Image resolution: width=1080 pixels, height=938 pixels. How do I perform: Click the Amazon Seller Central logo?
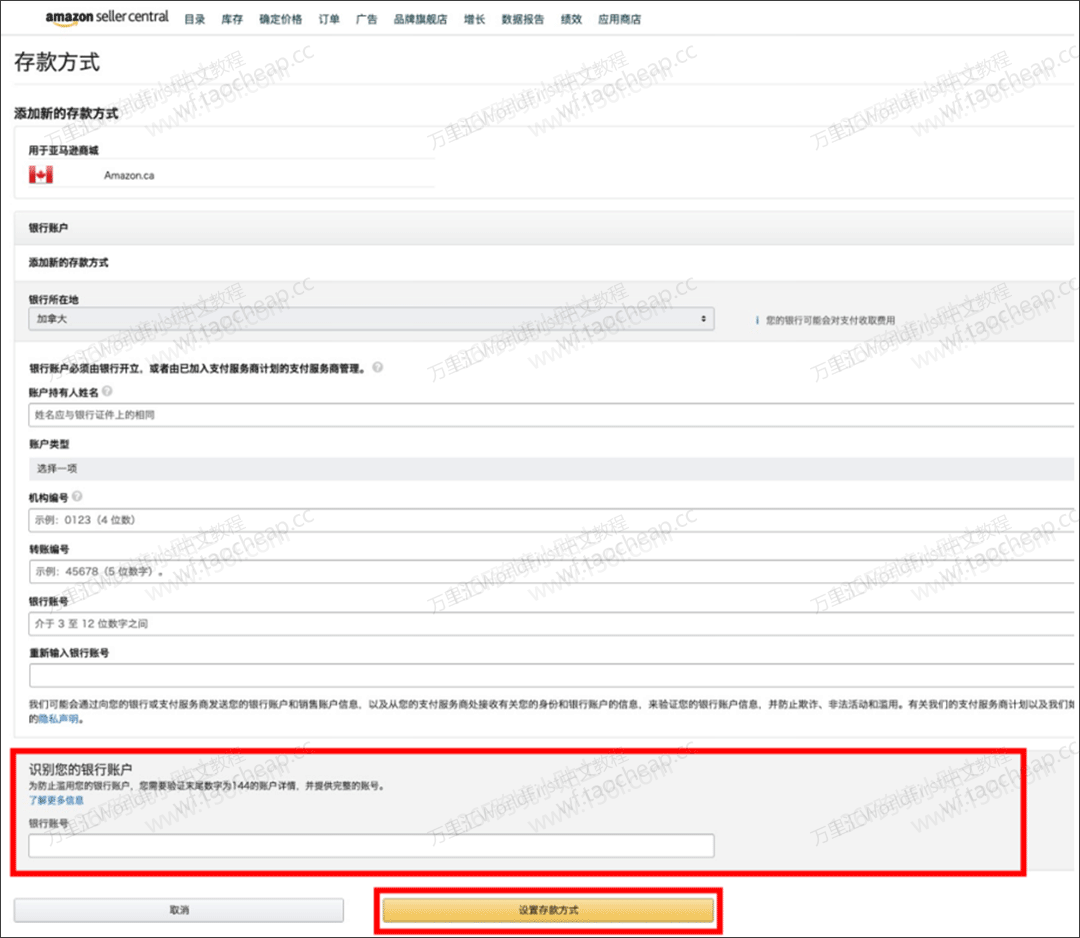[107, 17]
